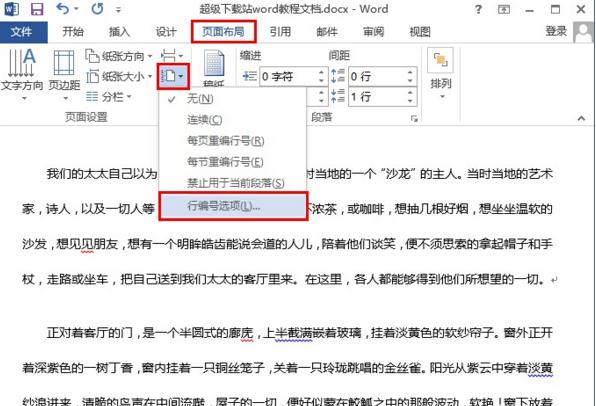This screenshot has height=406, width=596.
Task: Click the line numbers dropdown button
Action: [x=173, y=76]
